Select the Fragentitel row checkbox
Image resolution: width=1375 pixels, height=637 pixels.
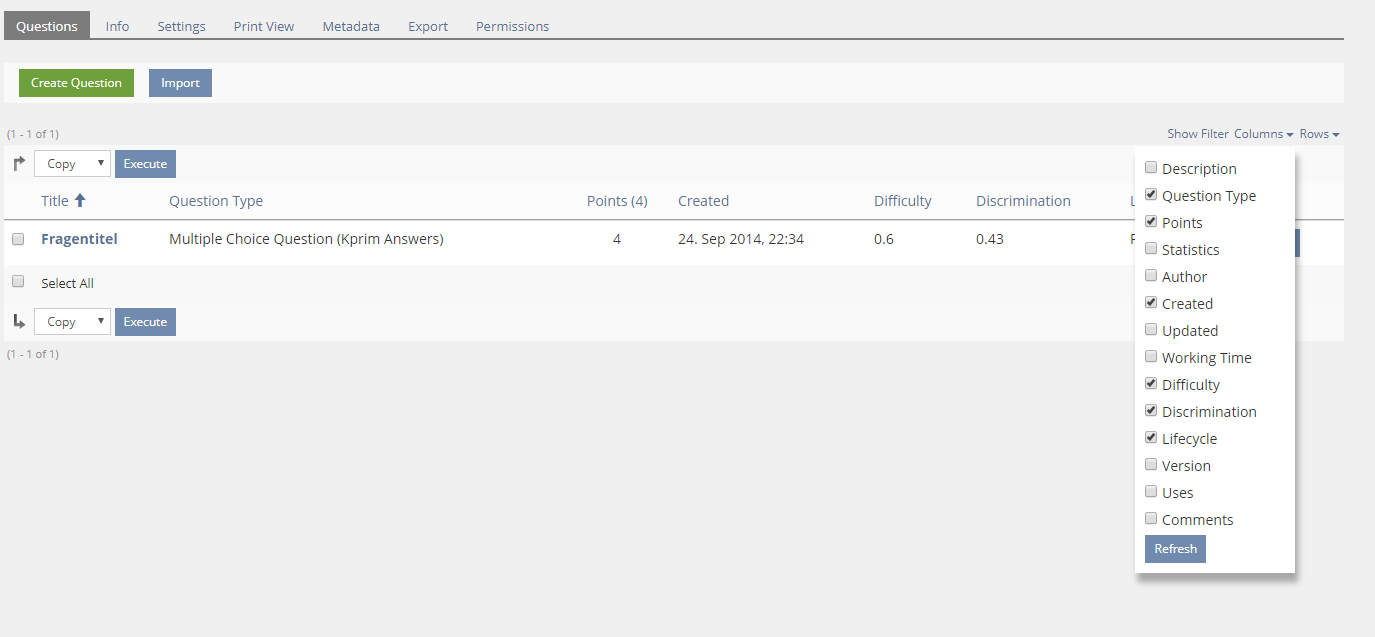(18, 239)
